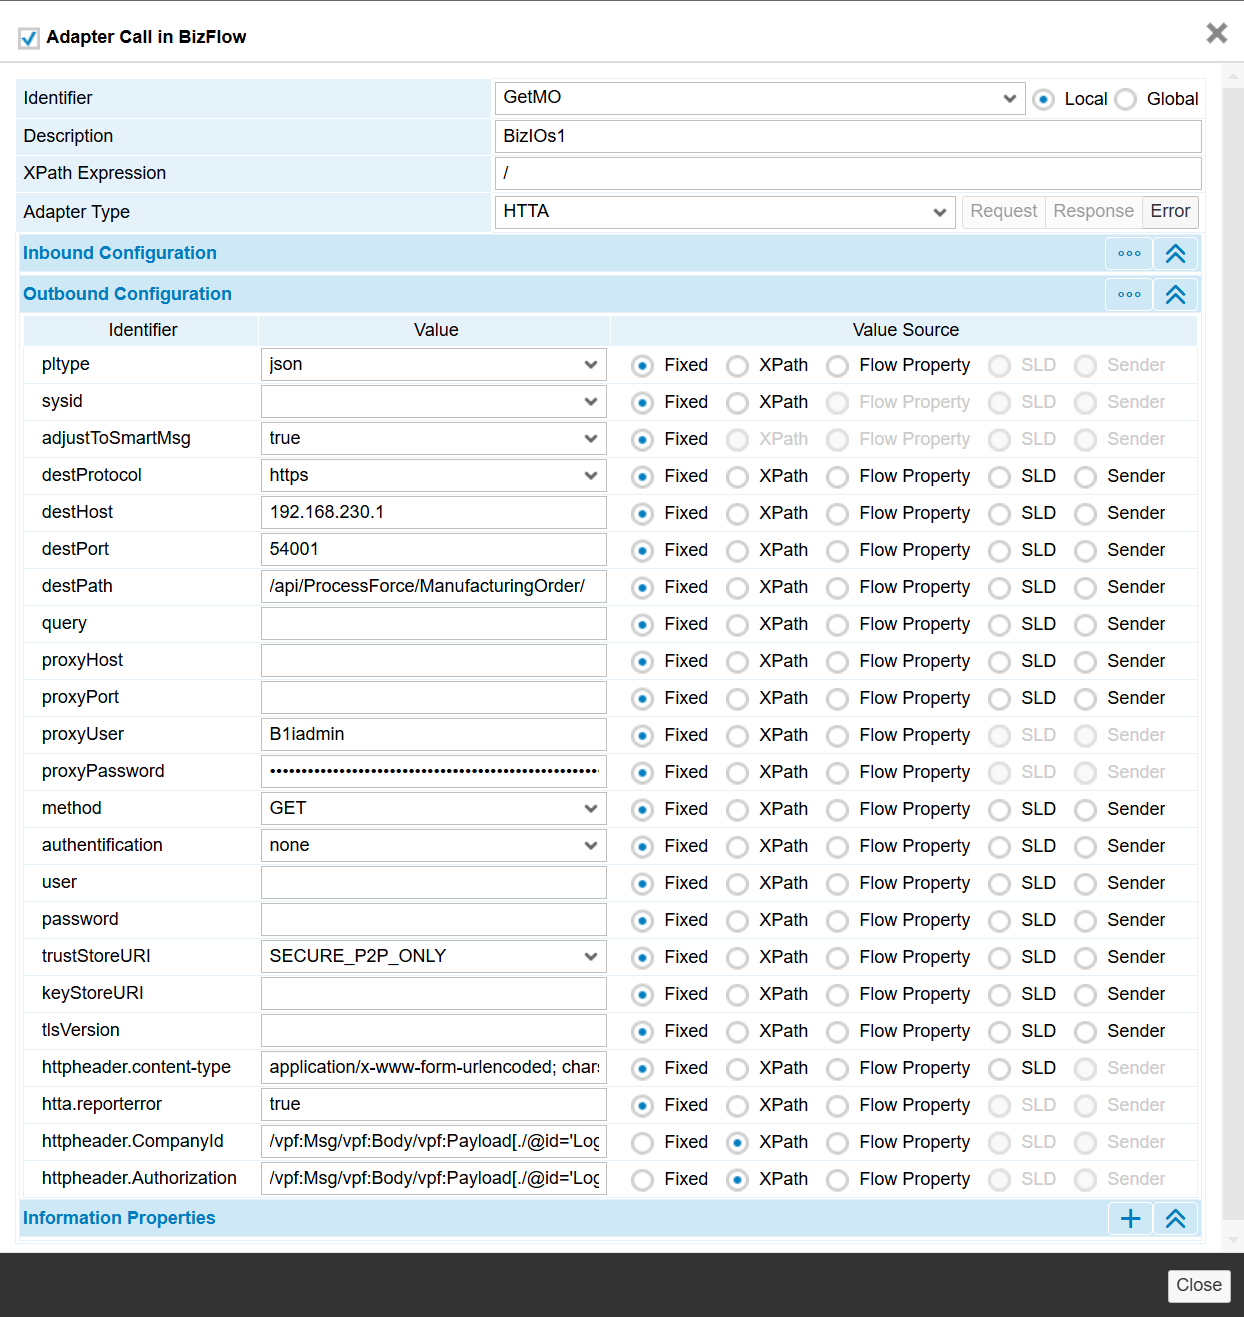The height and width of the screenshot is (1317, 1244).
Task: Click the more options icon for Outbound Configuration
Action: tap(1129, 295)
